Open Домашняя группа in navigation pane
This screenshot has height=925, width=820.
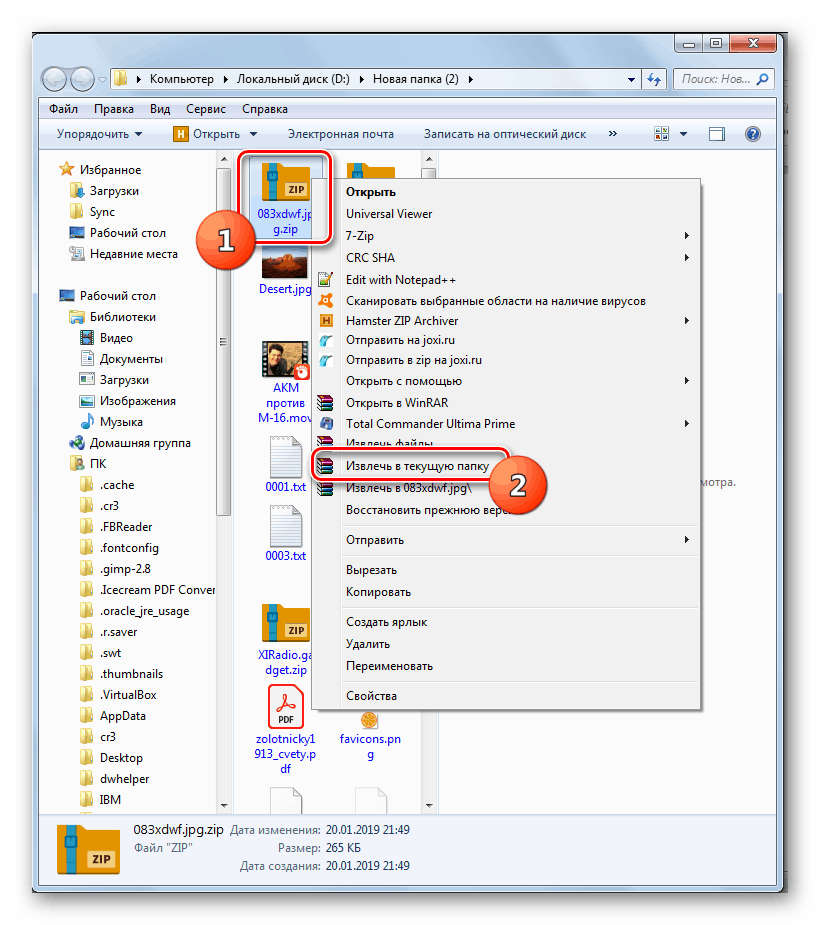click(140, 443)
